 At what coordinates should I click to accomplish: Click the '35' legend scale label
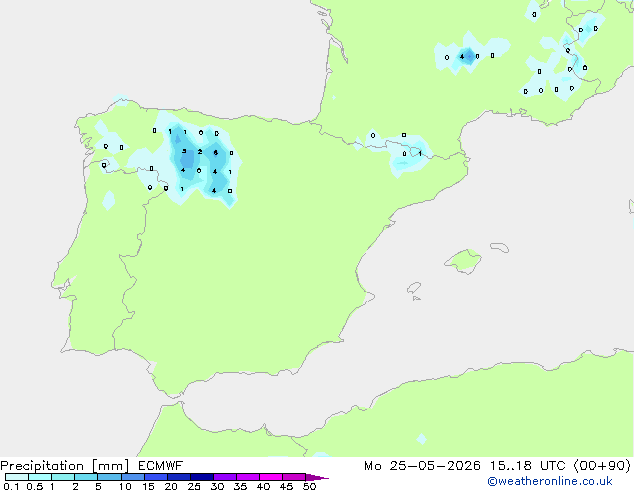(240, 486)
